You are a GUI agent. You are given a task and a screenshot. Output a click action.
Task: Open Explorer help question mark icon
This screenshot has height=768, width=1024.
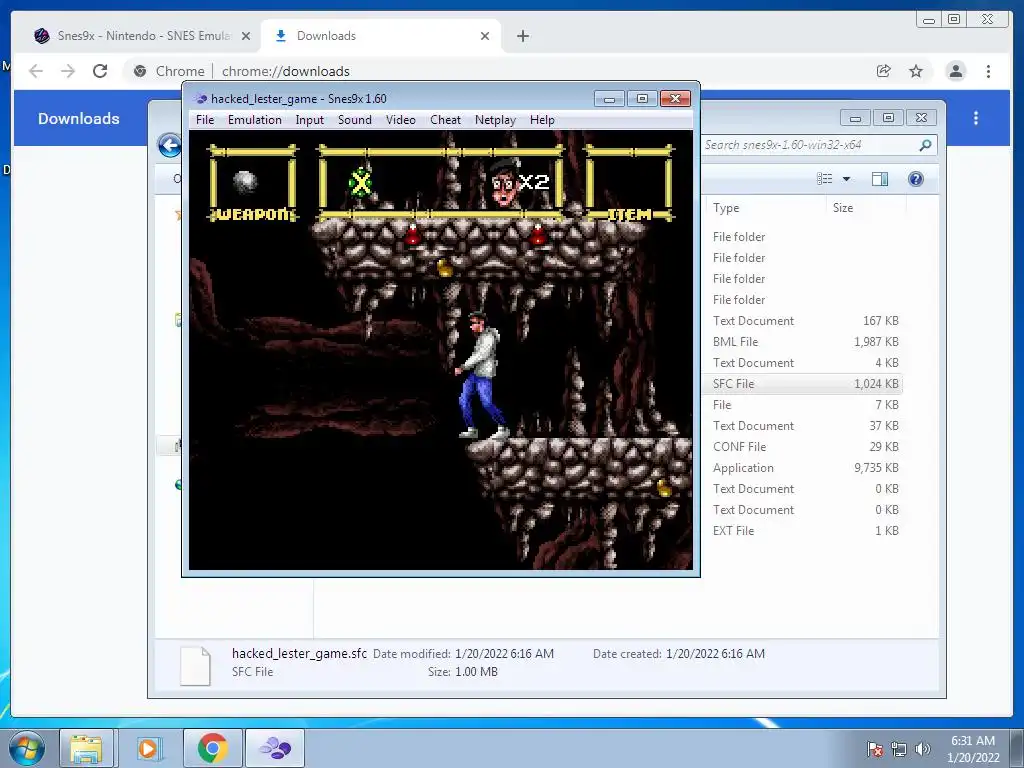pos(916,179)
